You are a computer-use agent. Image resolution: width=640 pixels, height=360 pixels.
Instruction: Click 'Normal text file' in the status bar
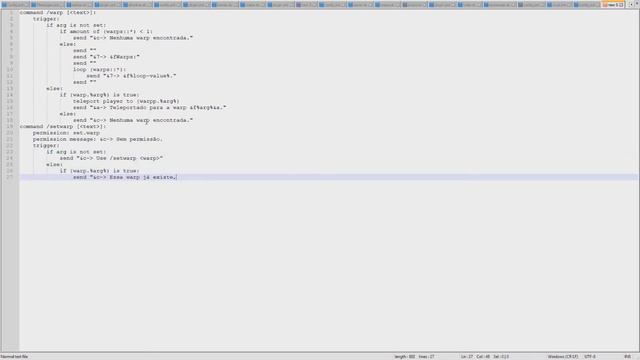coord(15,357)
